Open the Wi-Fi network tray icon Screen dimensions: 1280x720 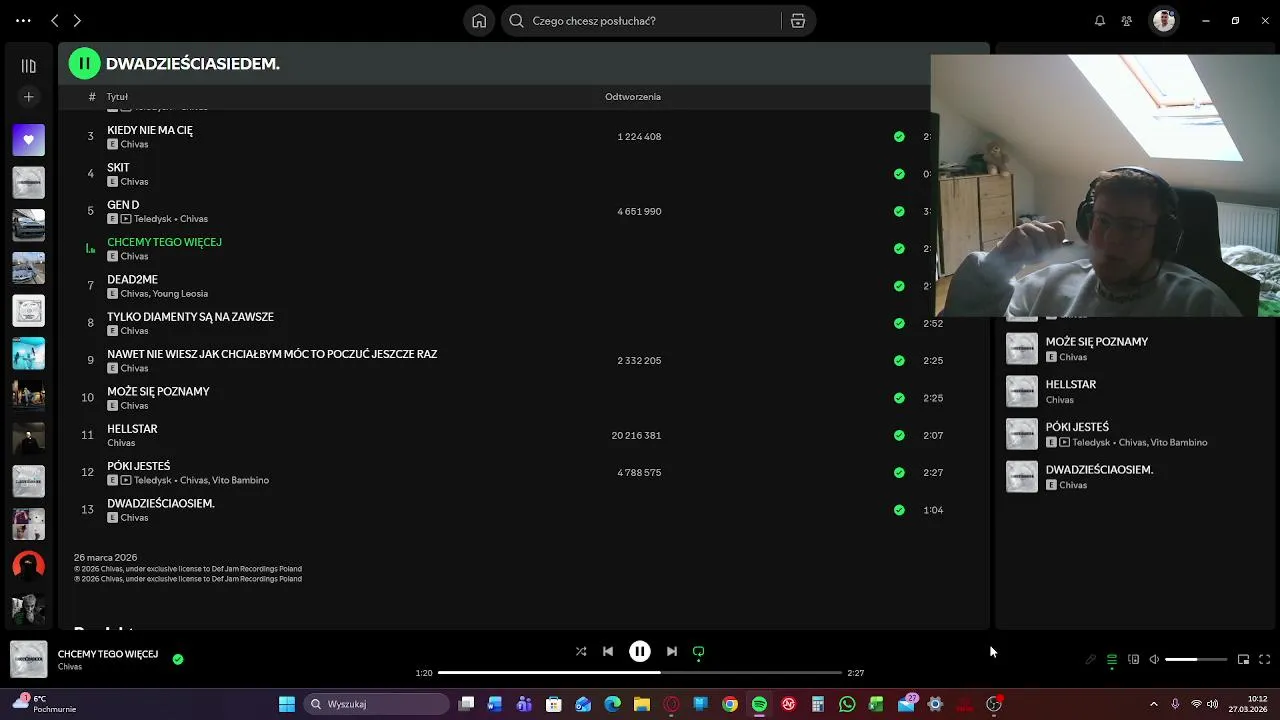(x=1196, y=704)
